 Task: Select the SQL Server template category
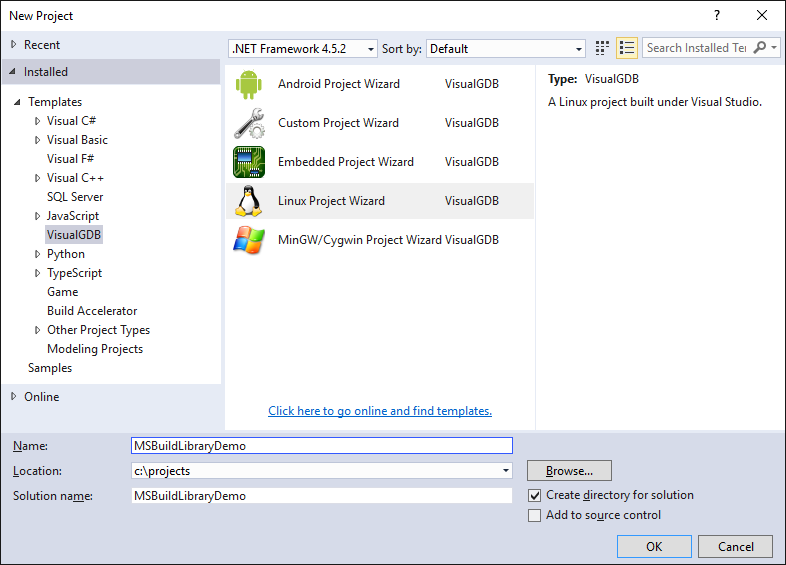coord(75,197)
